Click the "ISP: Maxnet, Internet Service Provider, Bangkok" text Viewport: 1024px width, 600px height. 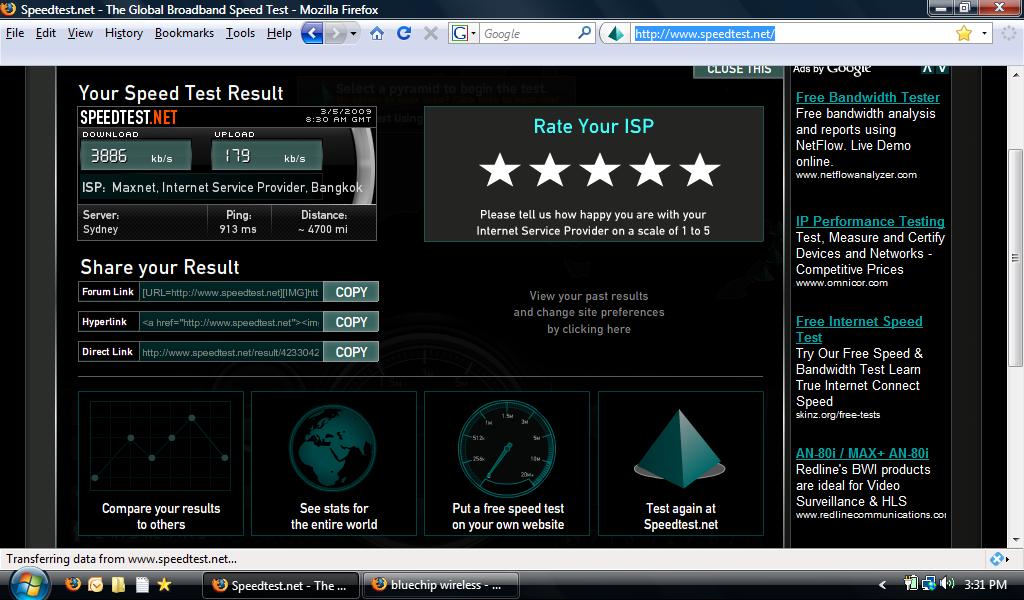click(222, 187)
